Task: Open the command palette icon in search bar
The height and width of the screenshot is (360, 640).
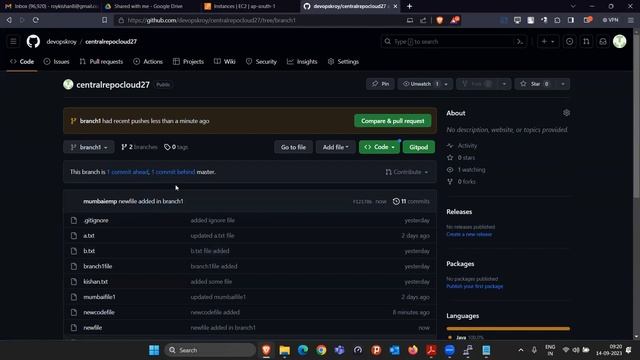Action: (x=520, y=42)
